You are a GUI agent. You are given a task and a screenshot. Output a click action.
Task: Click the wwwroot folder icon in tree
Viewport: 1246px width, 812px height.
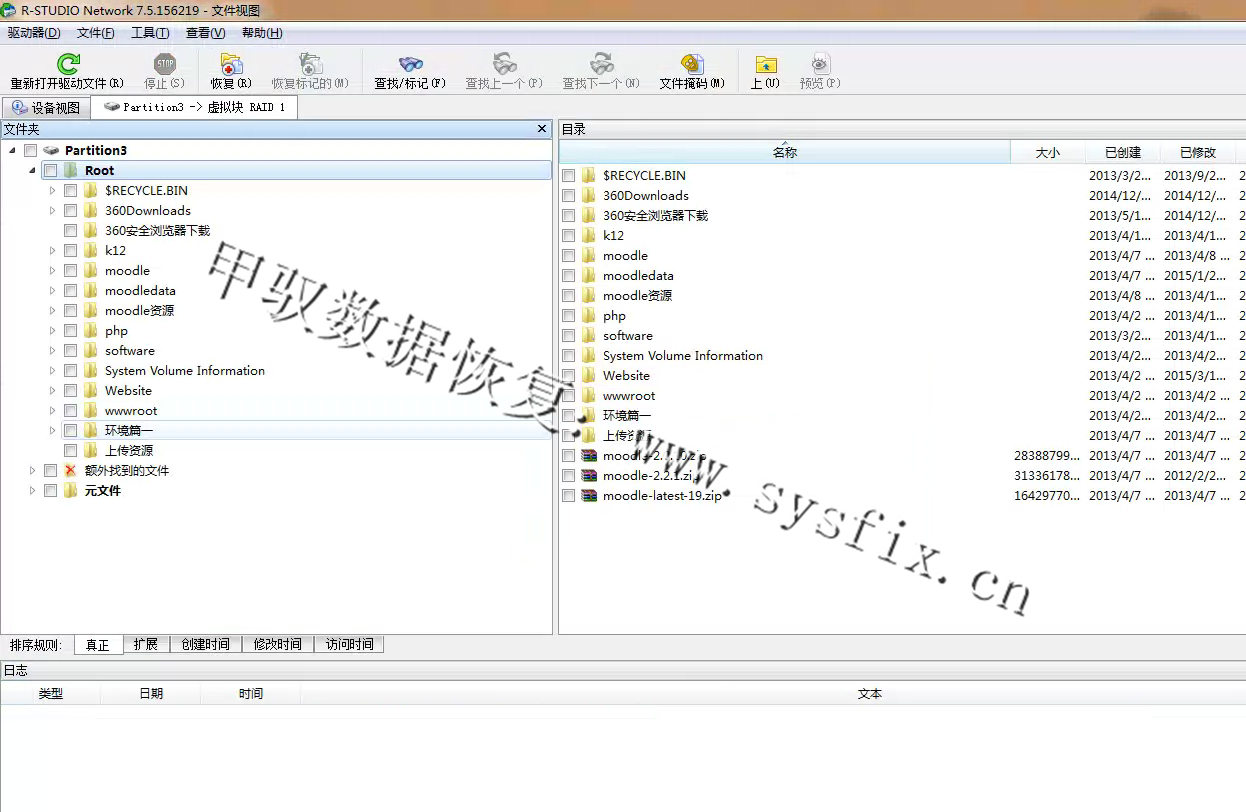coord(90,410)
